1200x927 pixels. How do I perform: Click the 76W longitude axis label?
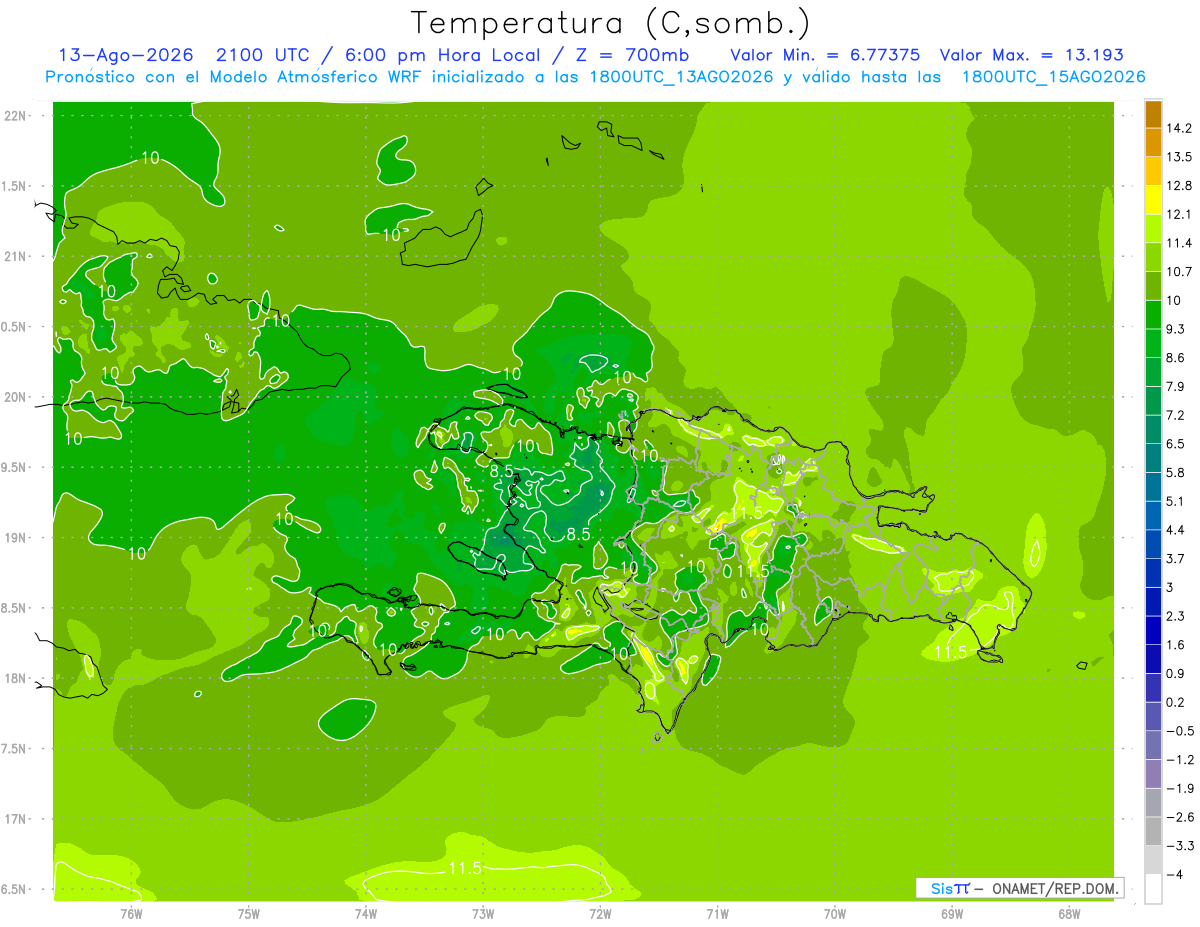[x=131, y=914]
